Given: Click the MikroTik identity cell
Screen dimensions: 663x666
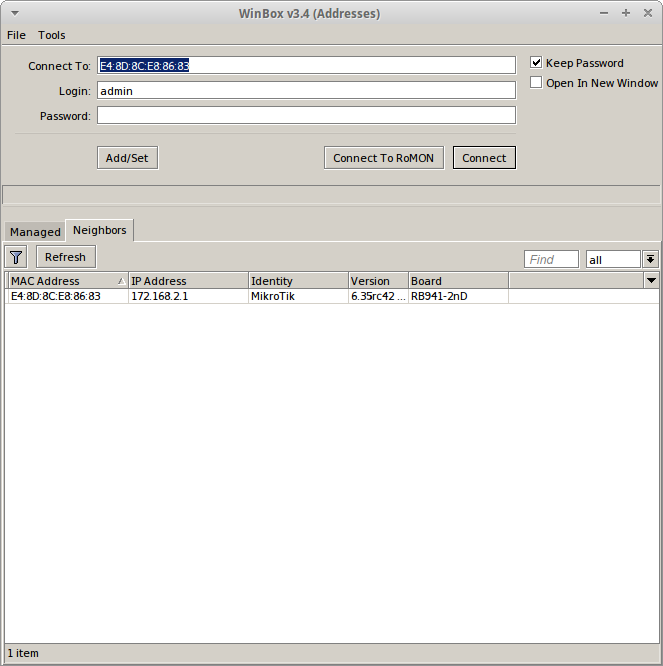Looking at the screenshot, I should click(x=298, y=296).
